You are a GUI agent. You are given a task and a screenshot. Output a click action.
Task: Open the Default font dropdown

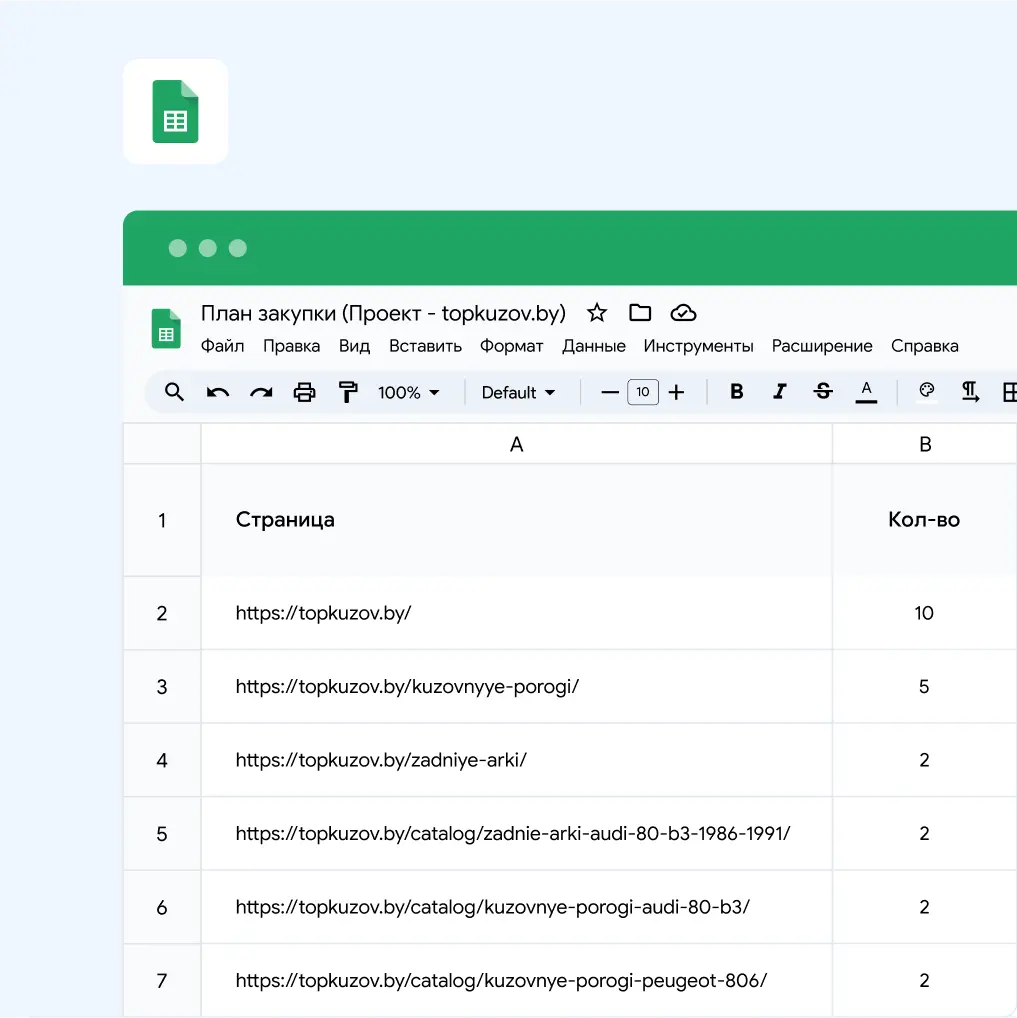pyautogui.click(x=520, y=392)
